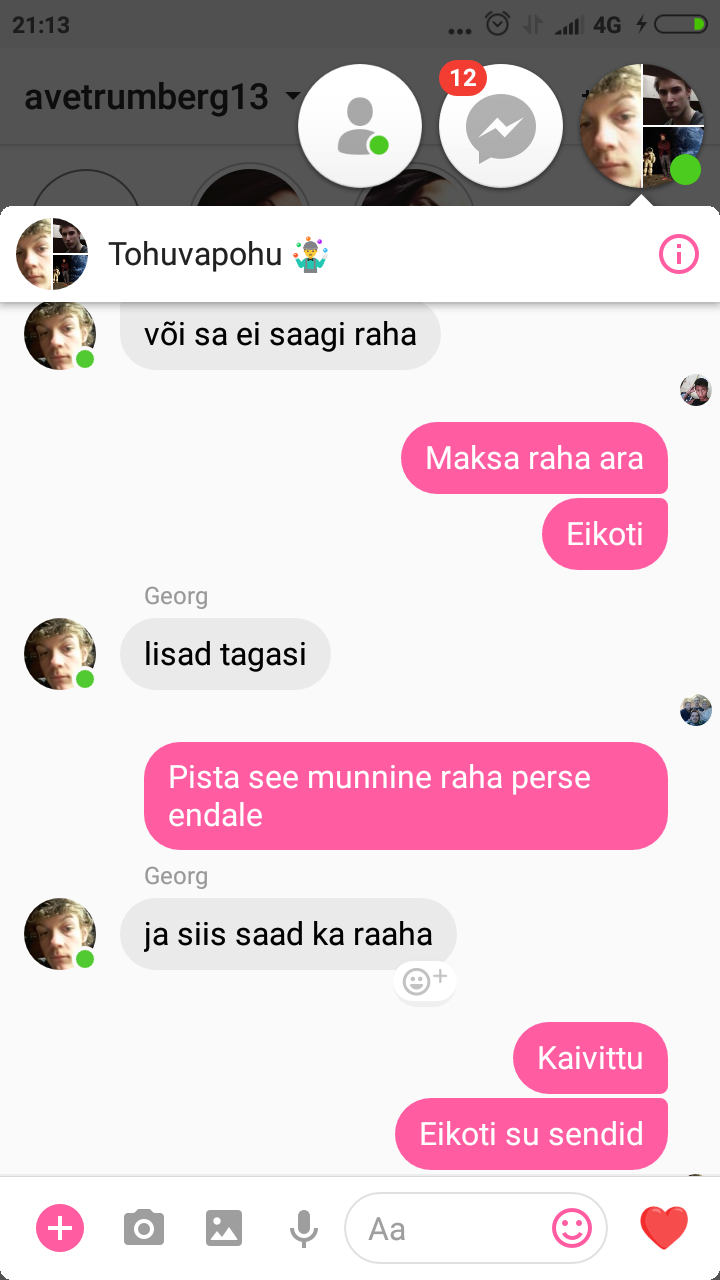720x1280 pixels.
Task: Add reaction to "ja siis saad ka raaha"
Action: click(x=425, y=982)
